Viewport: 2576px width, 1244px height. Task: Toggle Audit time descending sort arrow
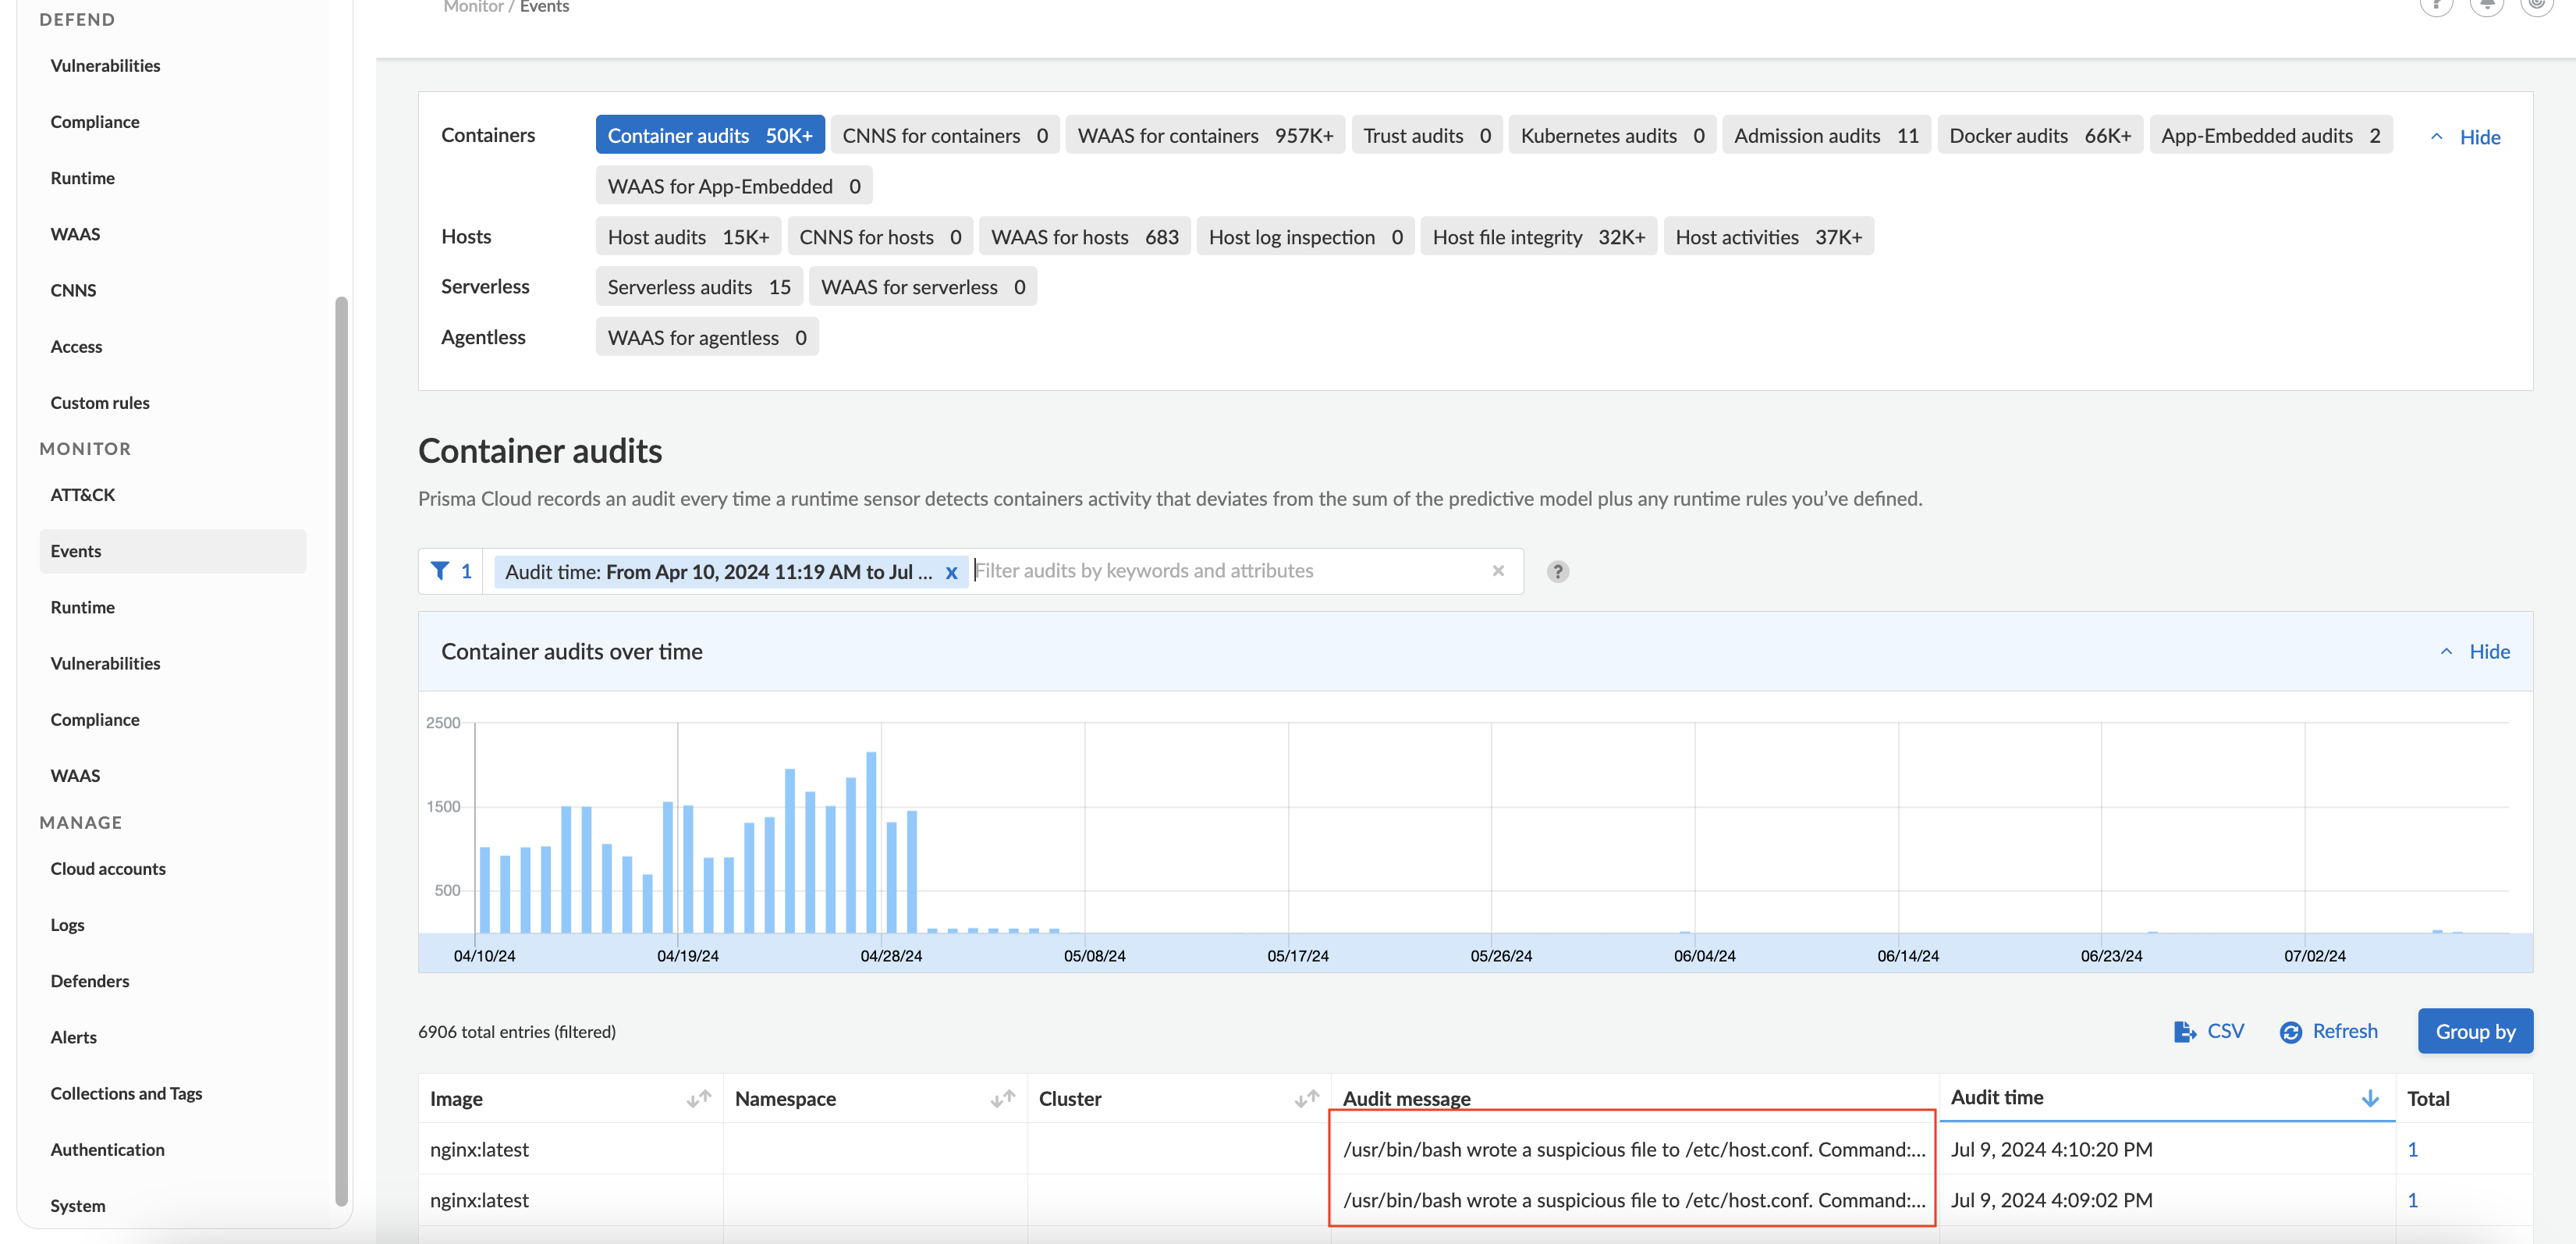tap(2369, 1098)
